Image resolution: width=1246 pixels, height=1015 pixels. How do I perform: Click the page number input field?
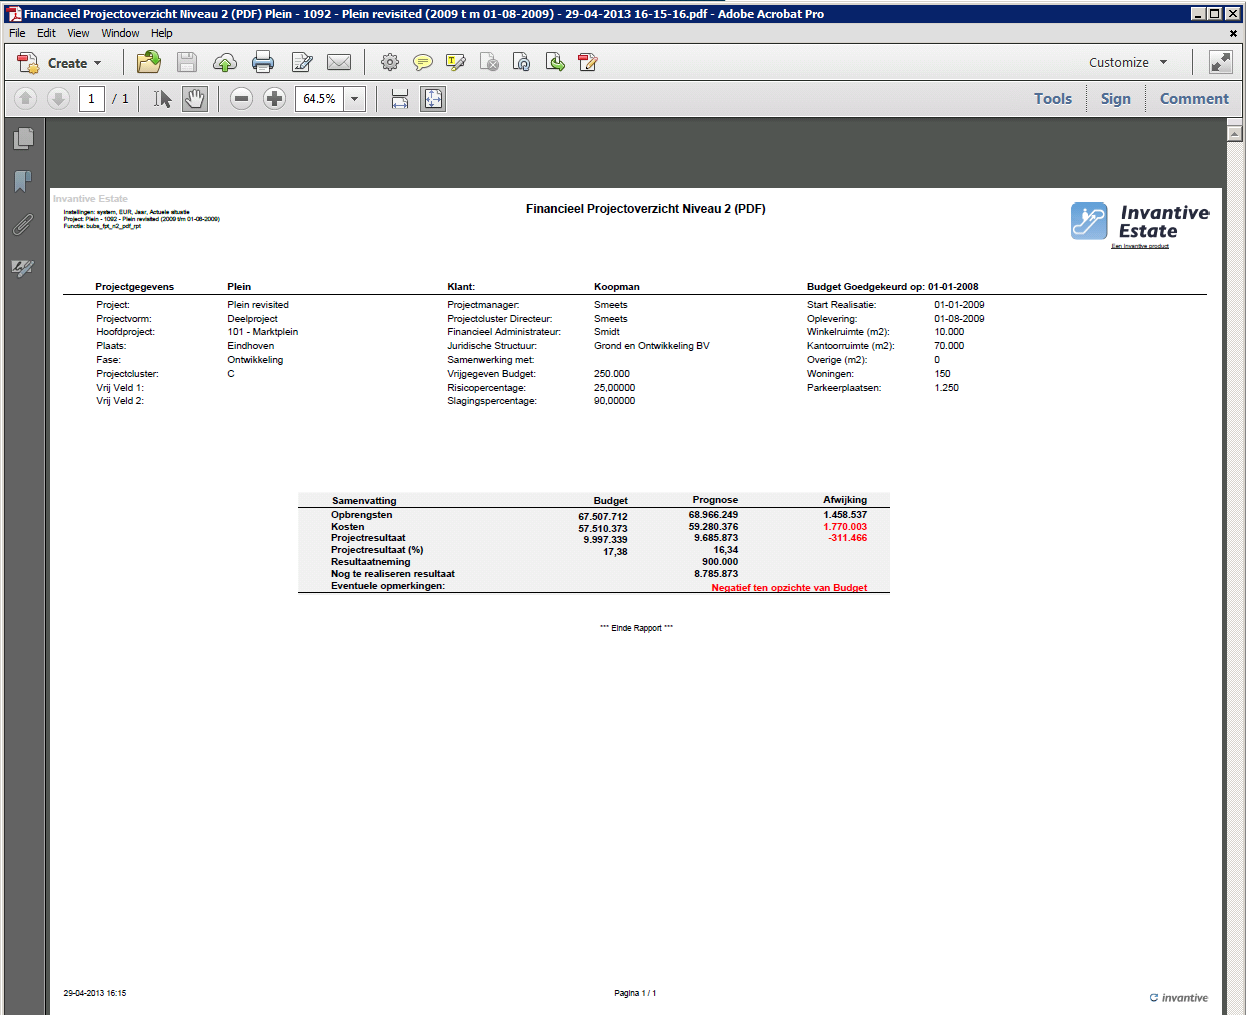click(x=92, y=98)
